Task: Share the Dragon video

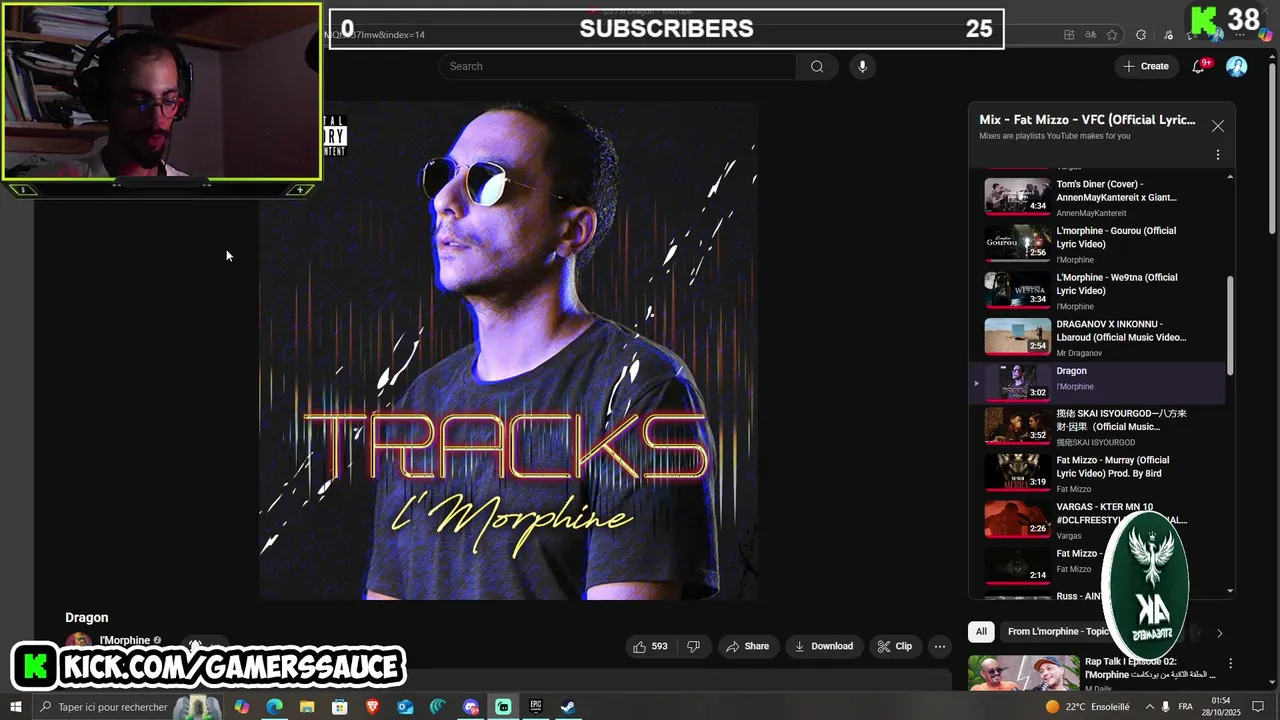Action: [747, 646]
